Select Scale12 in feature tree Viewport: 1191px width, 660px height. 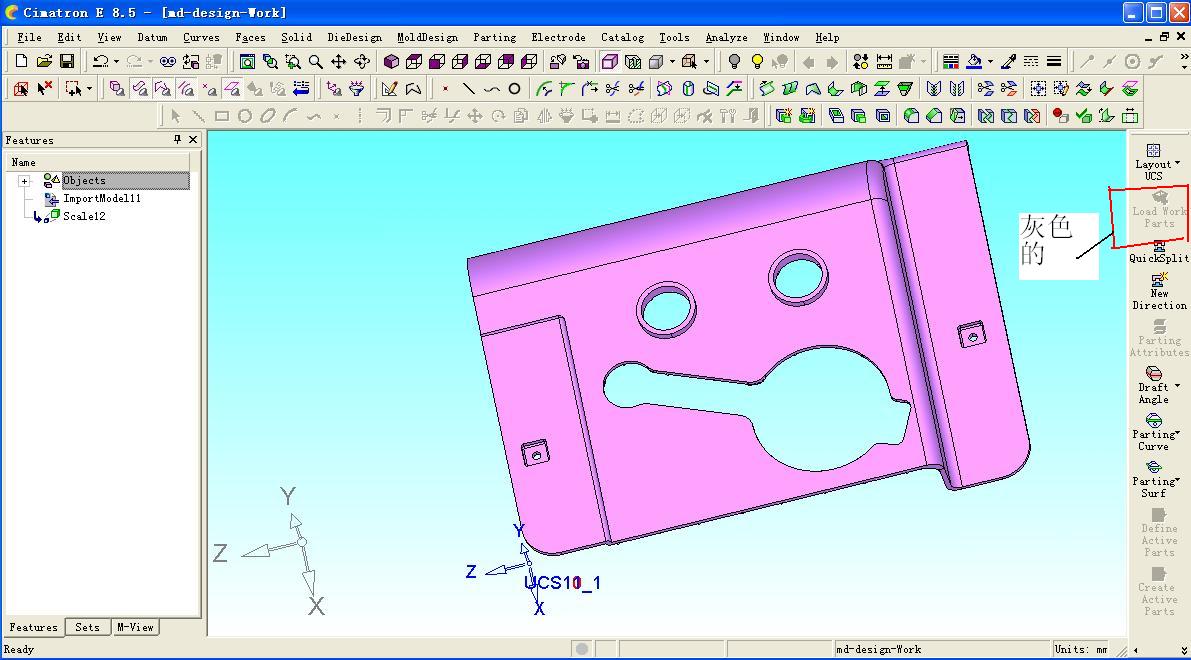84,216
